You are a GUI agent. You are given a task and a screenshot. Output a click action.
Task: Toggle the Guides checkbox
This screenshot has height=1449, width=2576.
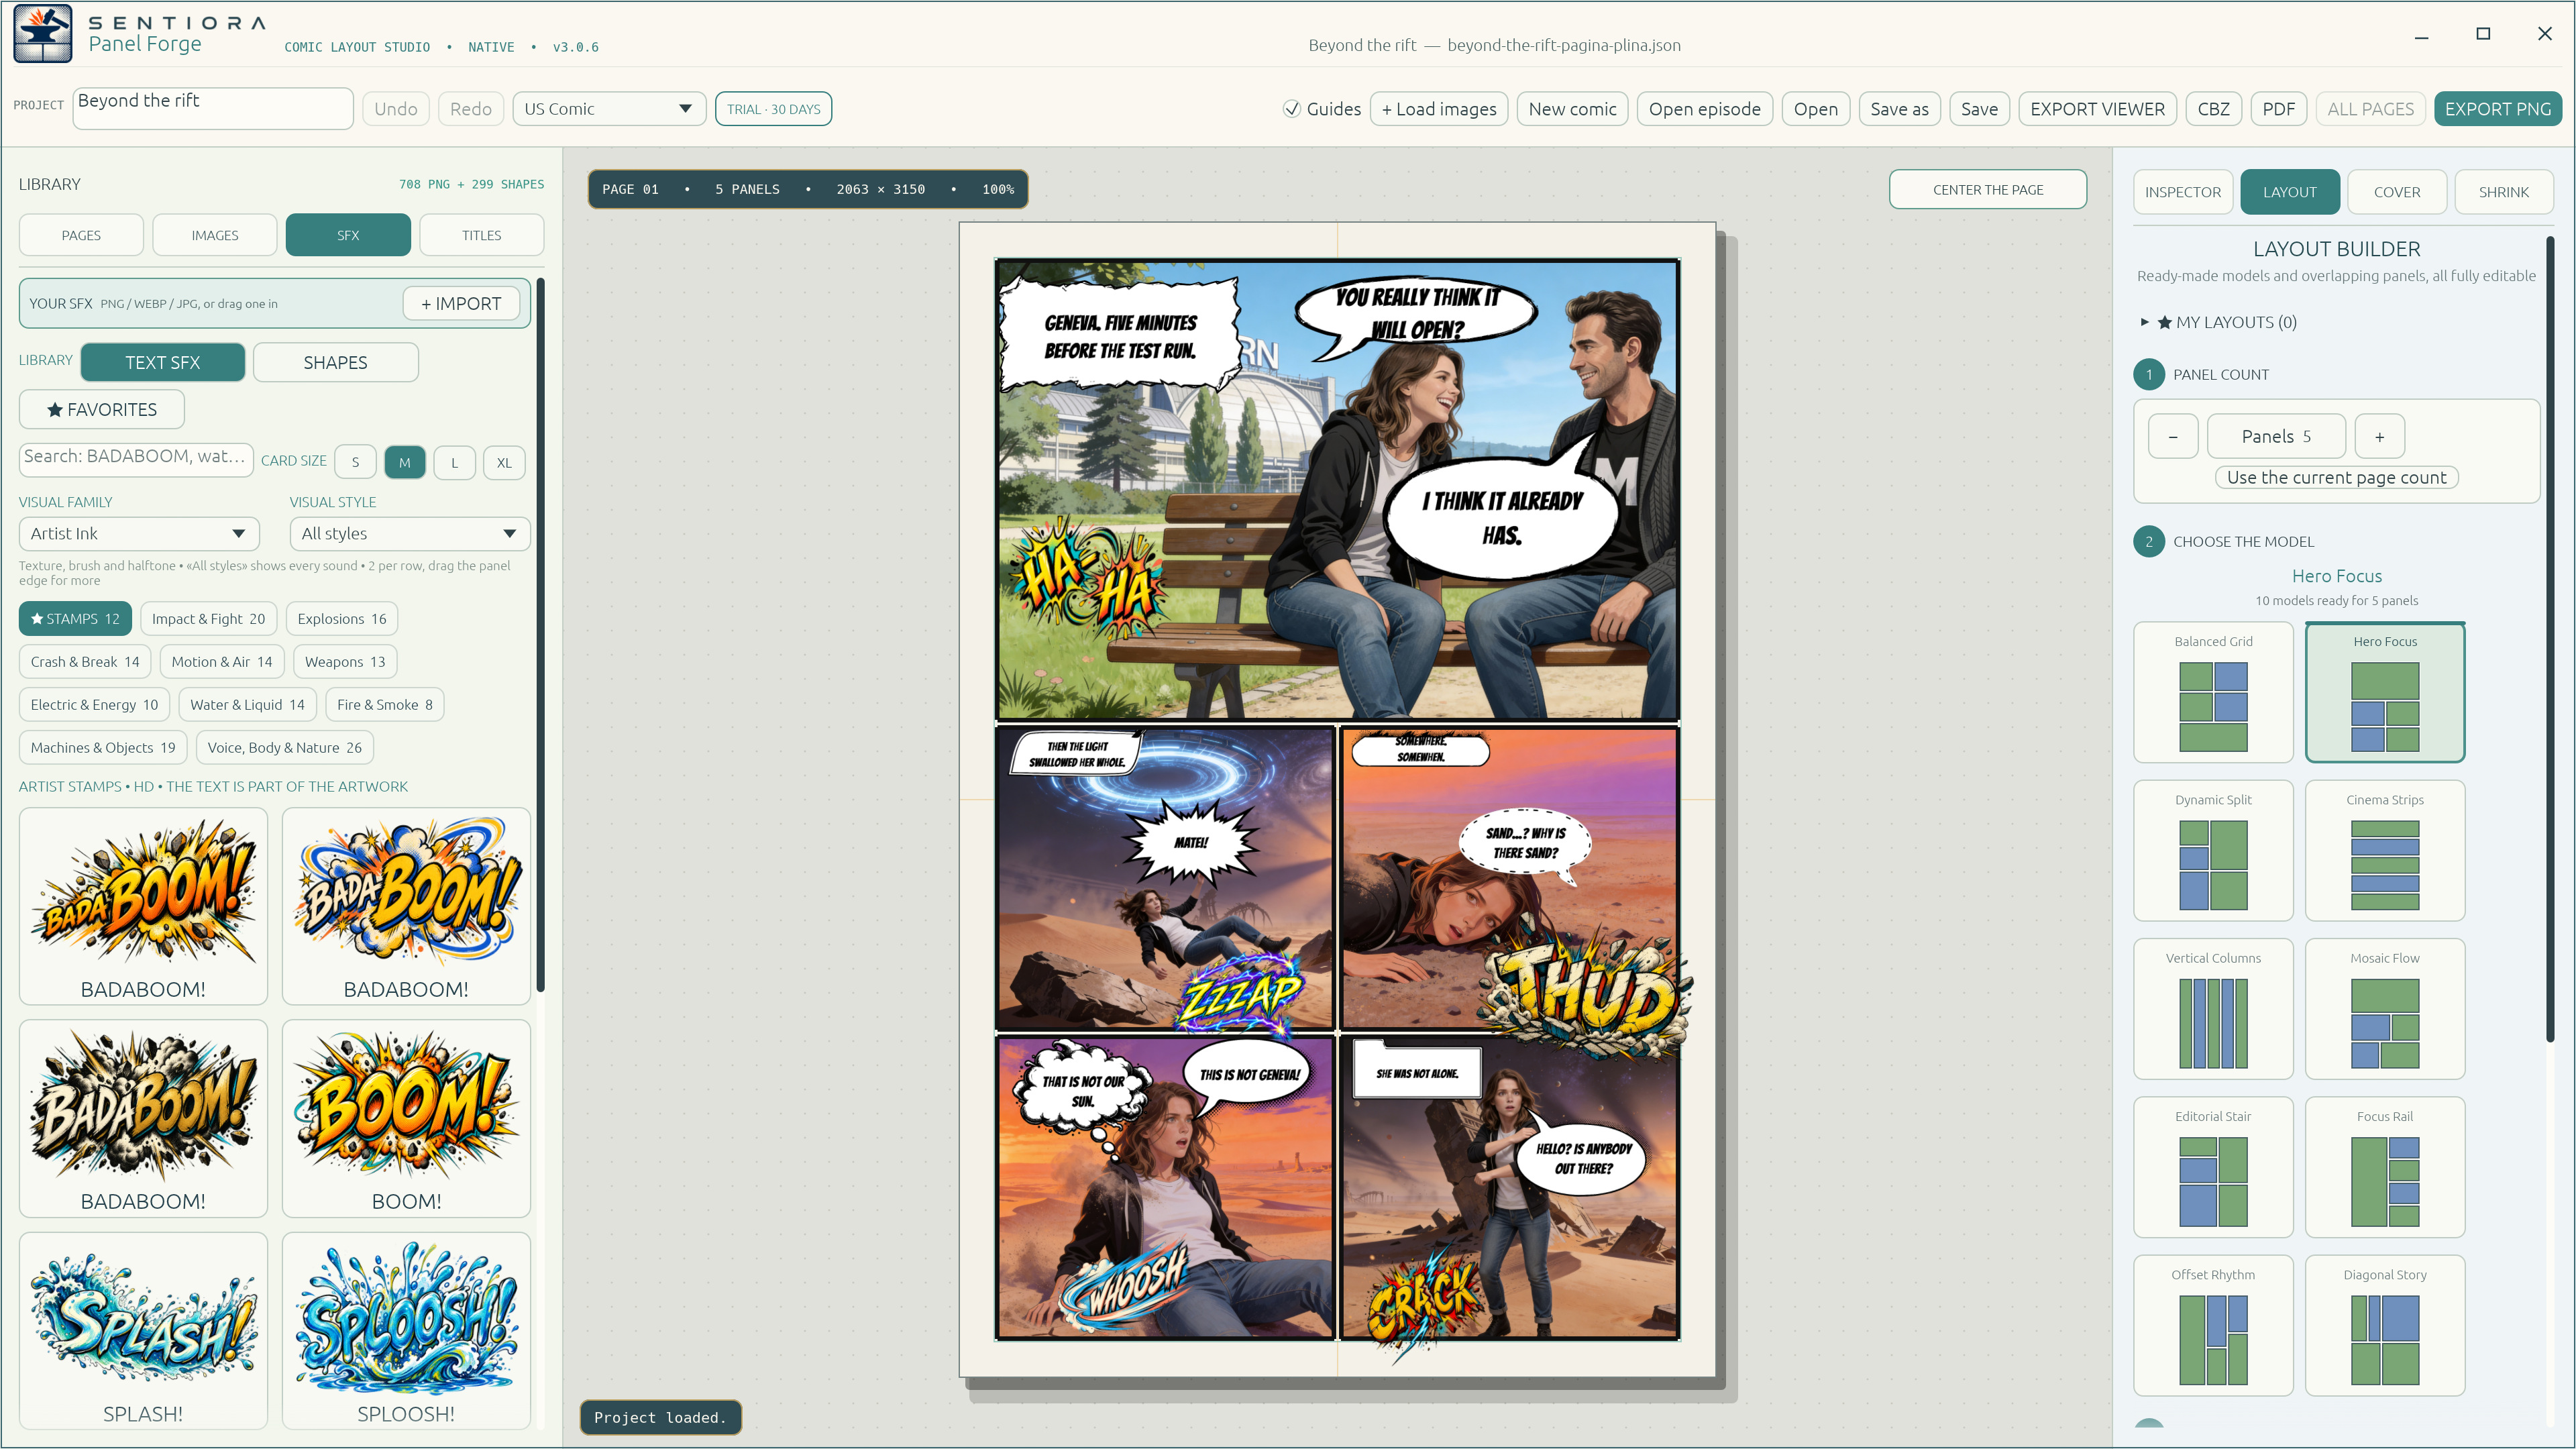coord(1292,109)
